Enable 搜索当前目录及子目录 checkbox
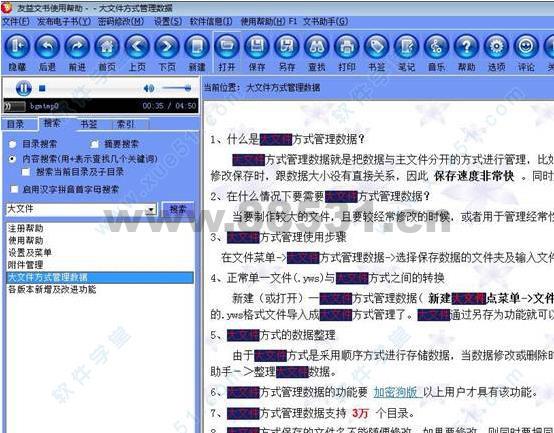This screenshot has width=554, height=433. click(25, 172)
